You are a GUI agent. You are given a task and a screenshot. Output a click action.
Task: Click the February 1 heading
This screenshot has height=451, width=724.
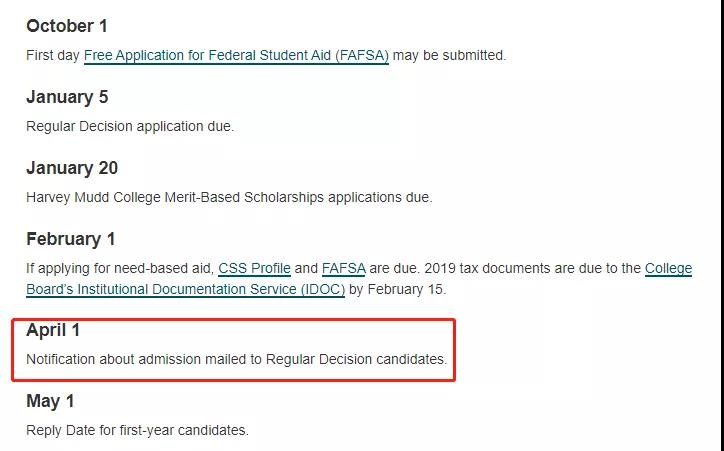coord(71,239)
